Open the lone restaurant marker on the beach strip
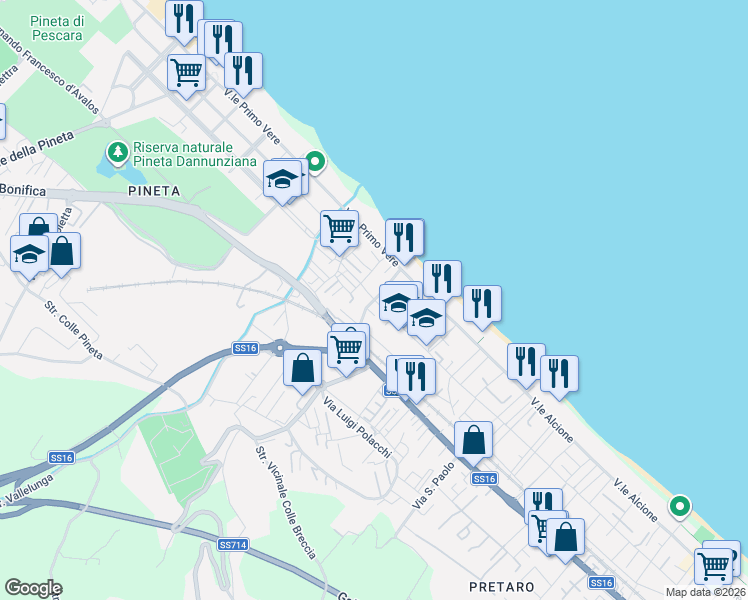Image resolution: width=748 pixels, height=600 pixels. tap(482, 307)
